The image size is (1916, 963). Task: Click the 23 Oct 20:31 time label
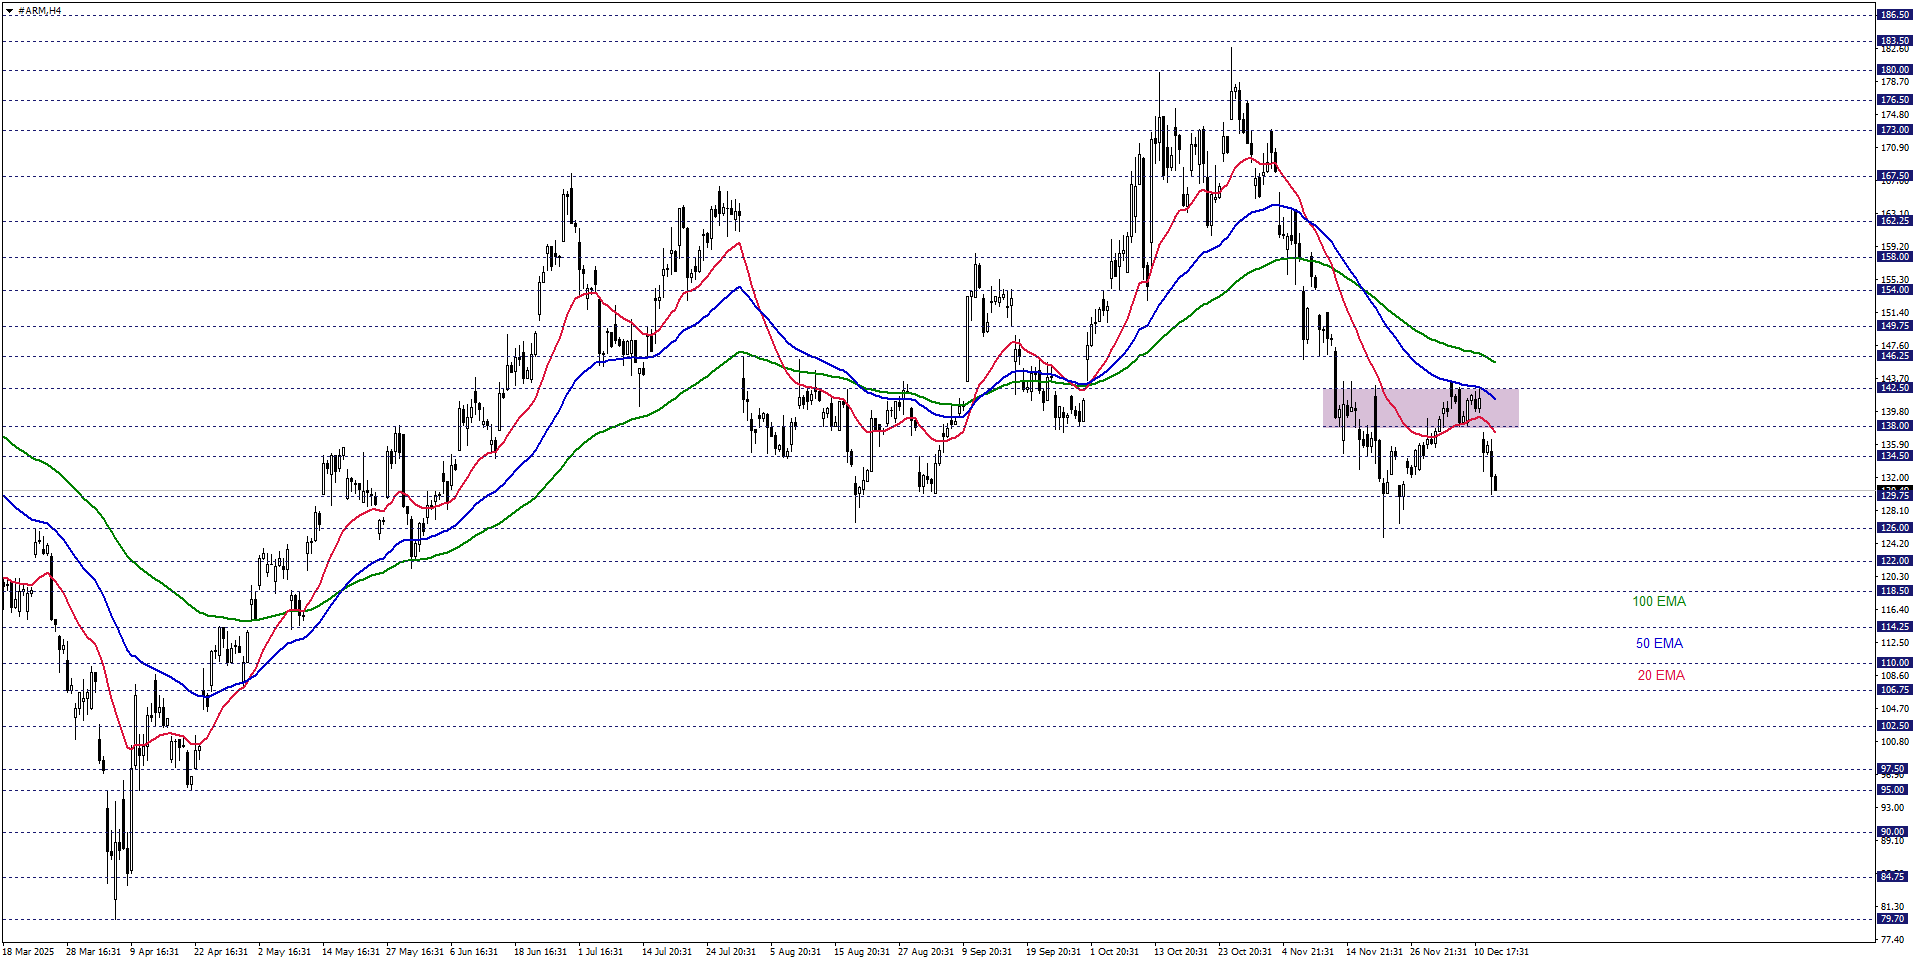coord(1244,952)
